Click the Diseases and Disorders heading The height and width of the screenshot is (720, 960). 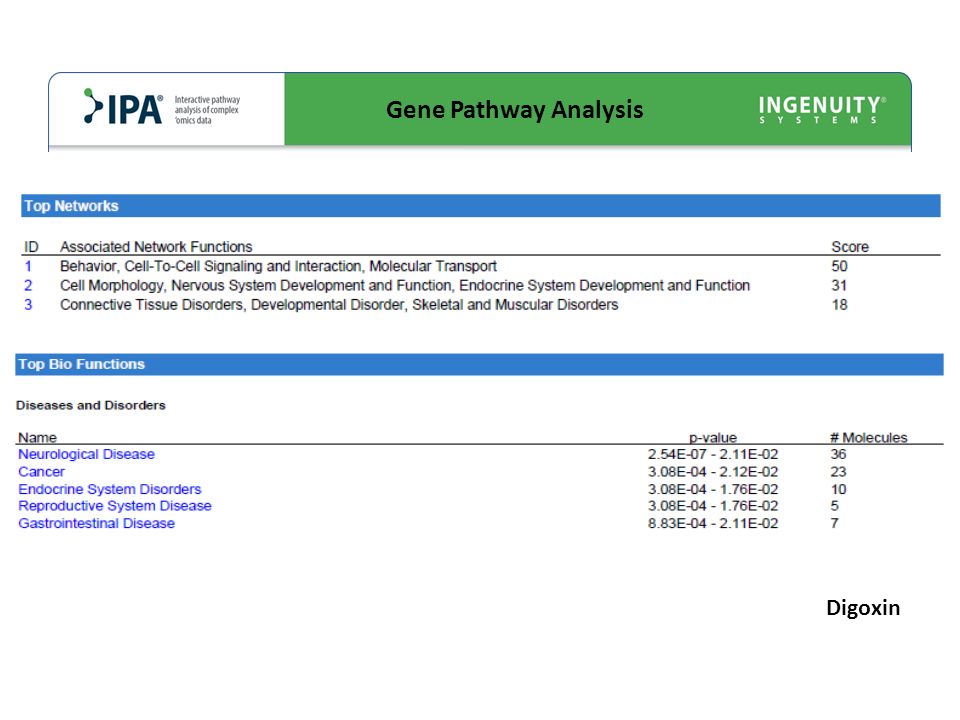tap(91, 405)
